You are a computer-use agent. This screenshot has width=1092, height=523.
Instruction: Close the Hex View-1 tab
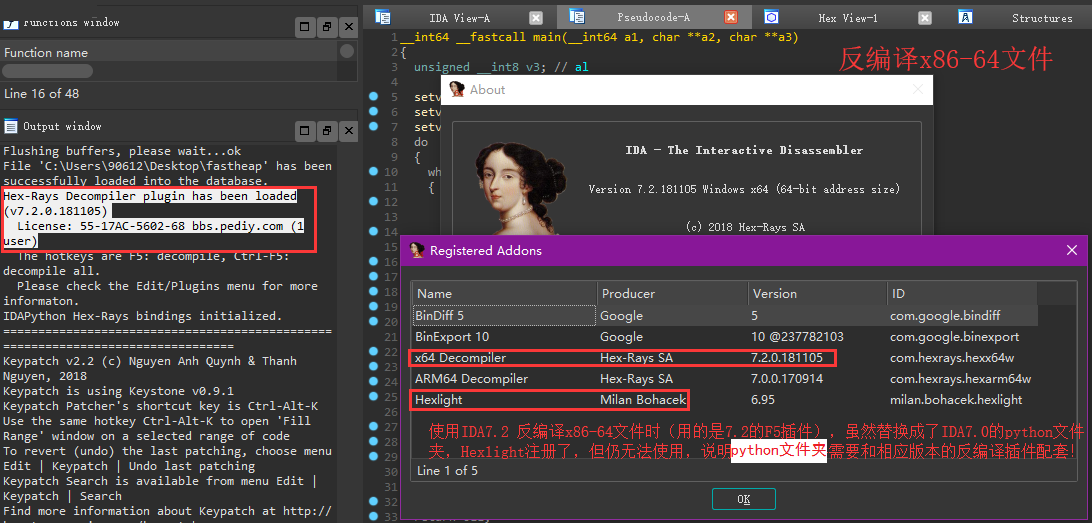coord(924,18)
